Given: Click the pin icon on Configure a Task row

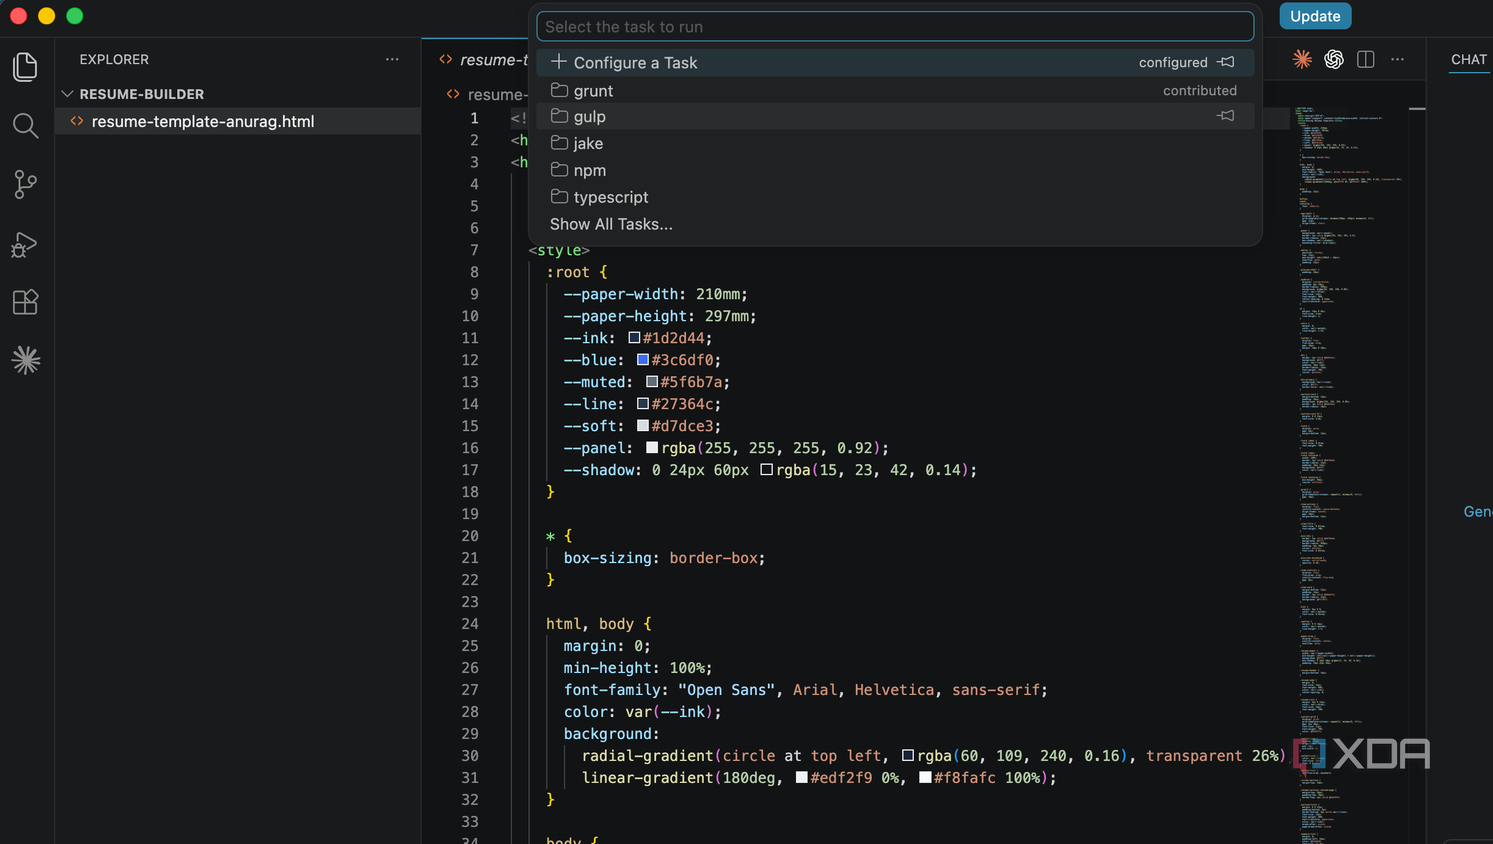Looking at the screenshot, I should 1226,62.
